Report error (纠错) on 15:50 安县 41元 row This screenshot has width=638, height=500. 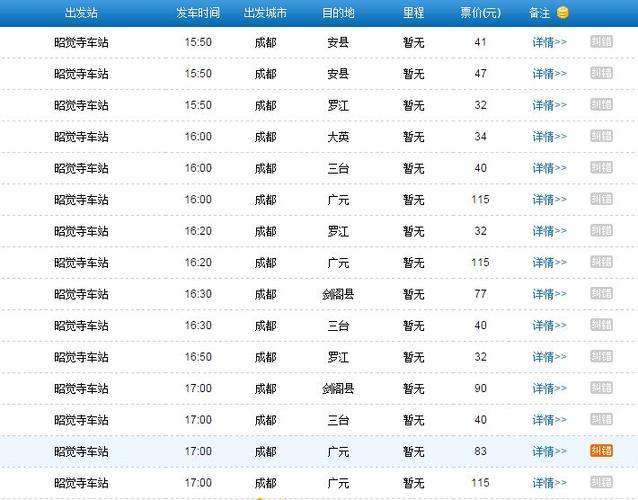(x=601, y=41)
